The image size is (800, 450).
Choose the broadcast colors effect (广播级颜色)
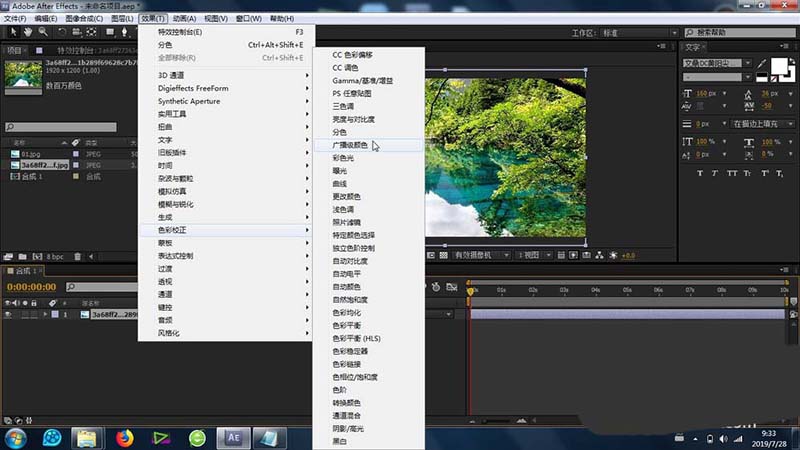click(349, 145)
